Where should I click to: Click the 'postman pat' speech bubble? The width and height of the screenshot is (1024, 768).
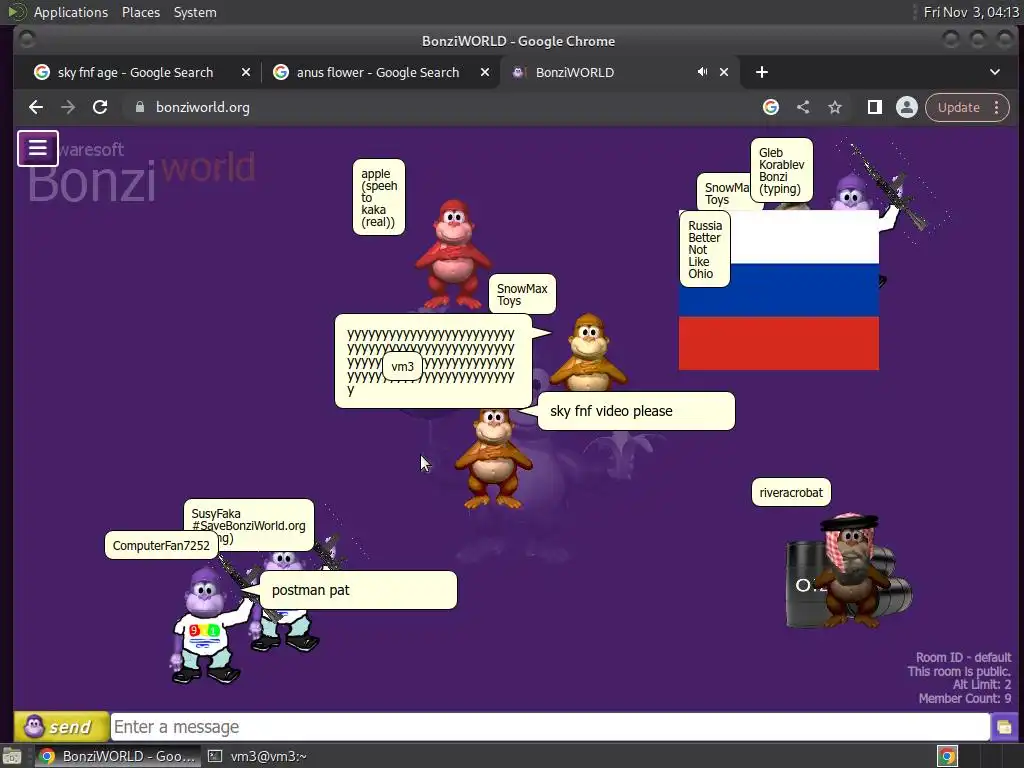(x=359, y=590)
